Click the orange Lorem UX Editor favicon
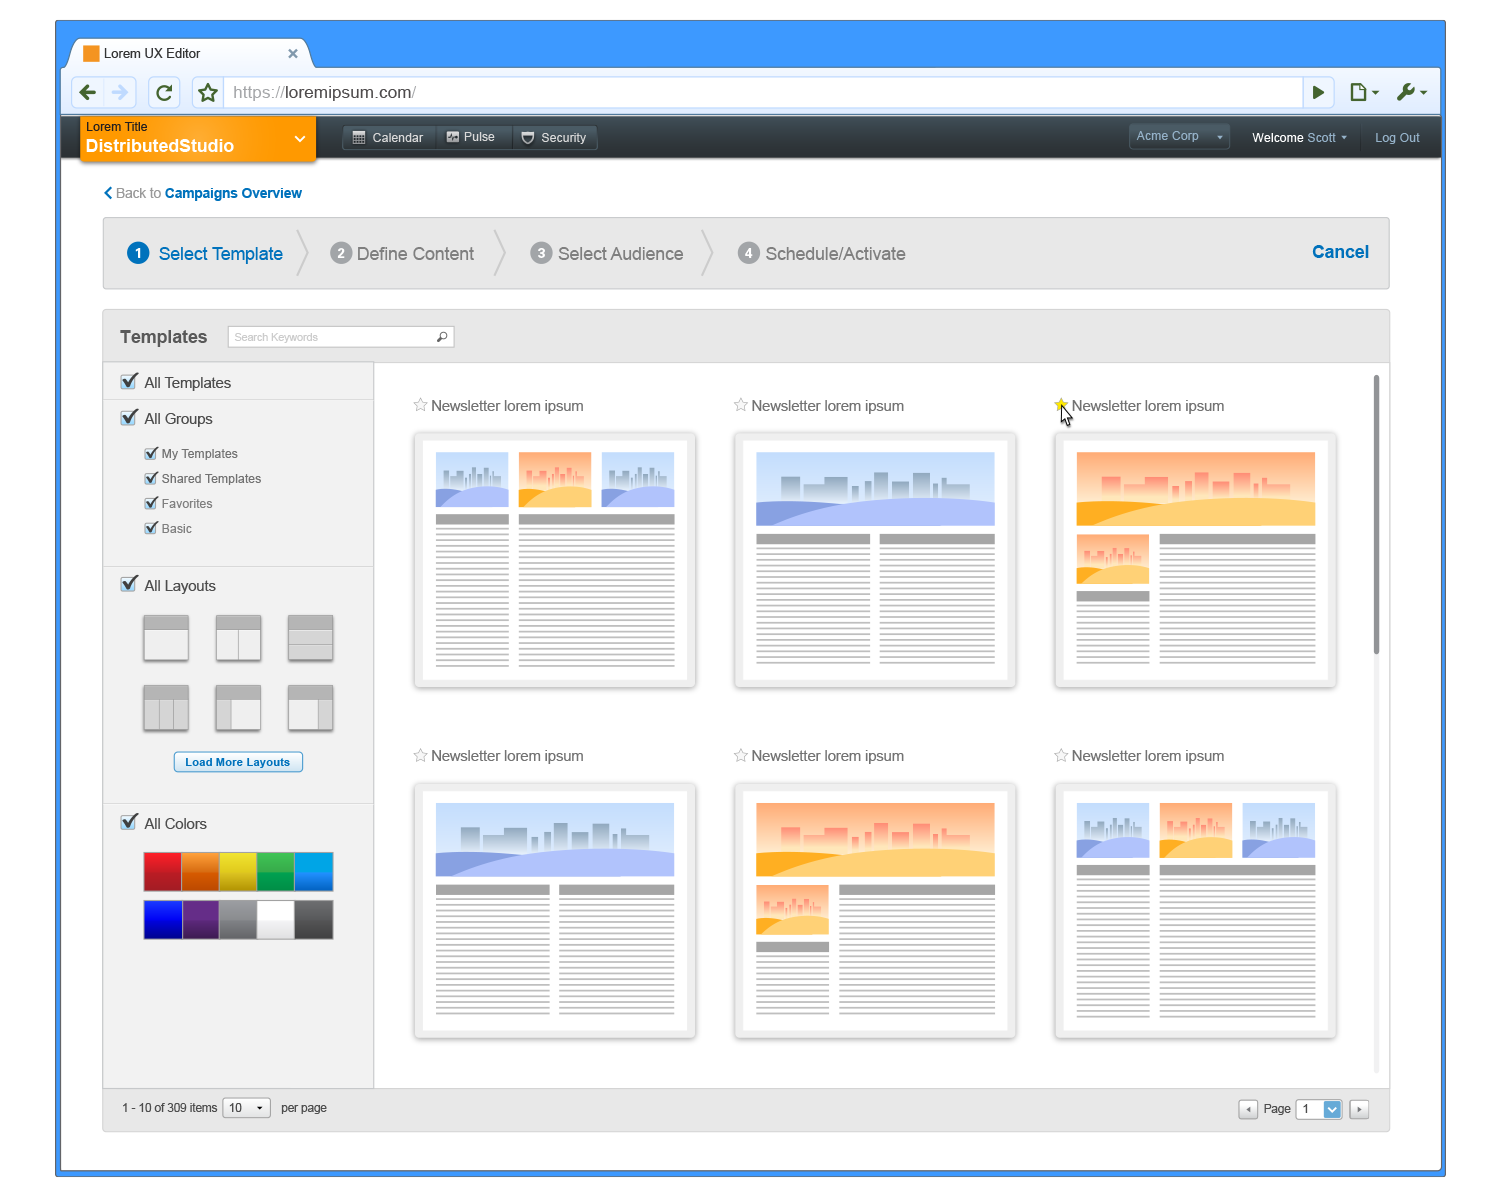 tap(91, 54)
